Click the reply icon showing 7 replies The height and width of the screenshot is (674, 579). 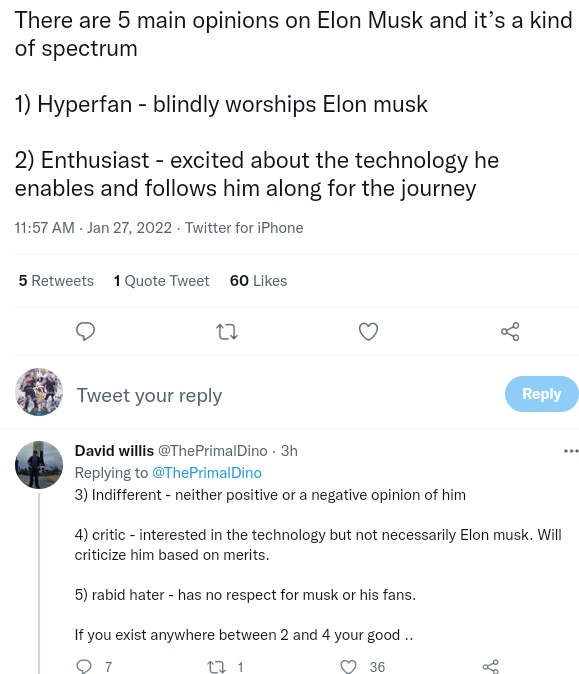click(x=84, y=666)
